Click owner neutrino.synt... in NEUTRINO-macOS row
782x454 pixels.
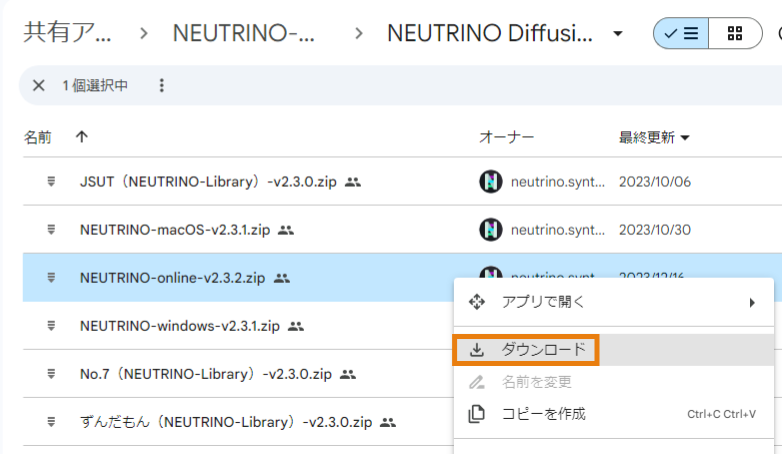click(x=558, y=230)
